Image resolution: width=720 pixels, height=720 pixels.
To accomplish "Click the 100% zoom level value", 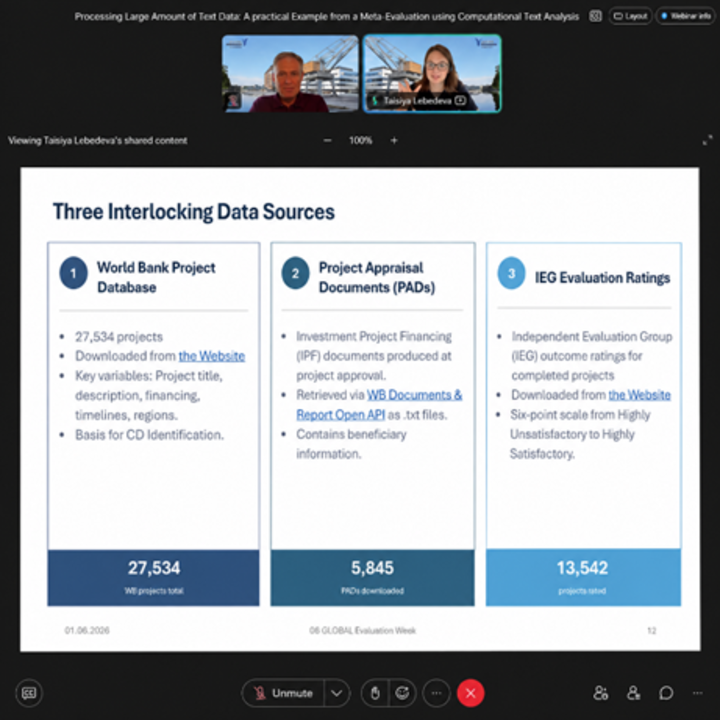I will click(360, 141).
